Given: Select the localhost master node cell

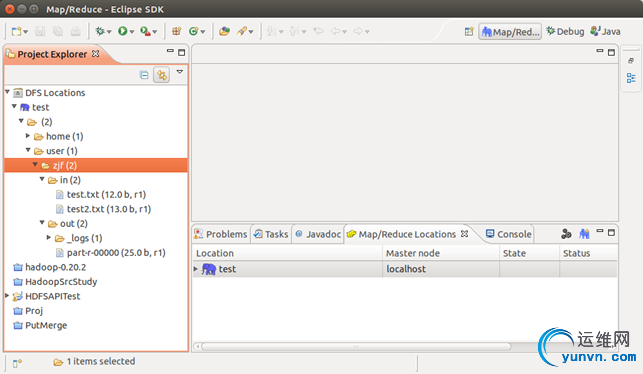Looking at the screenshot, I should click(441, 269).
